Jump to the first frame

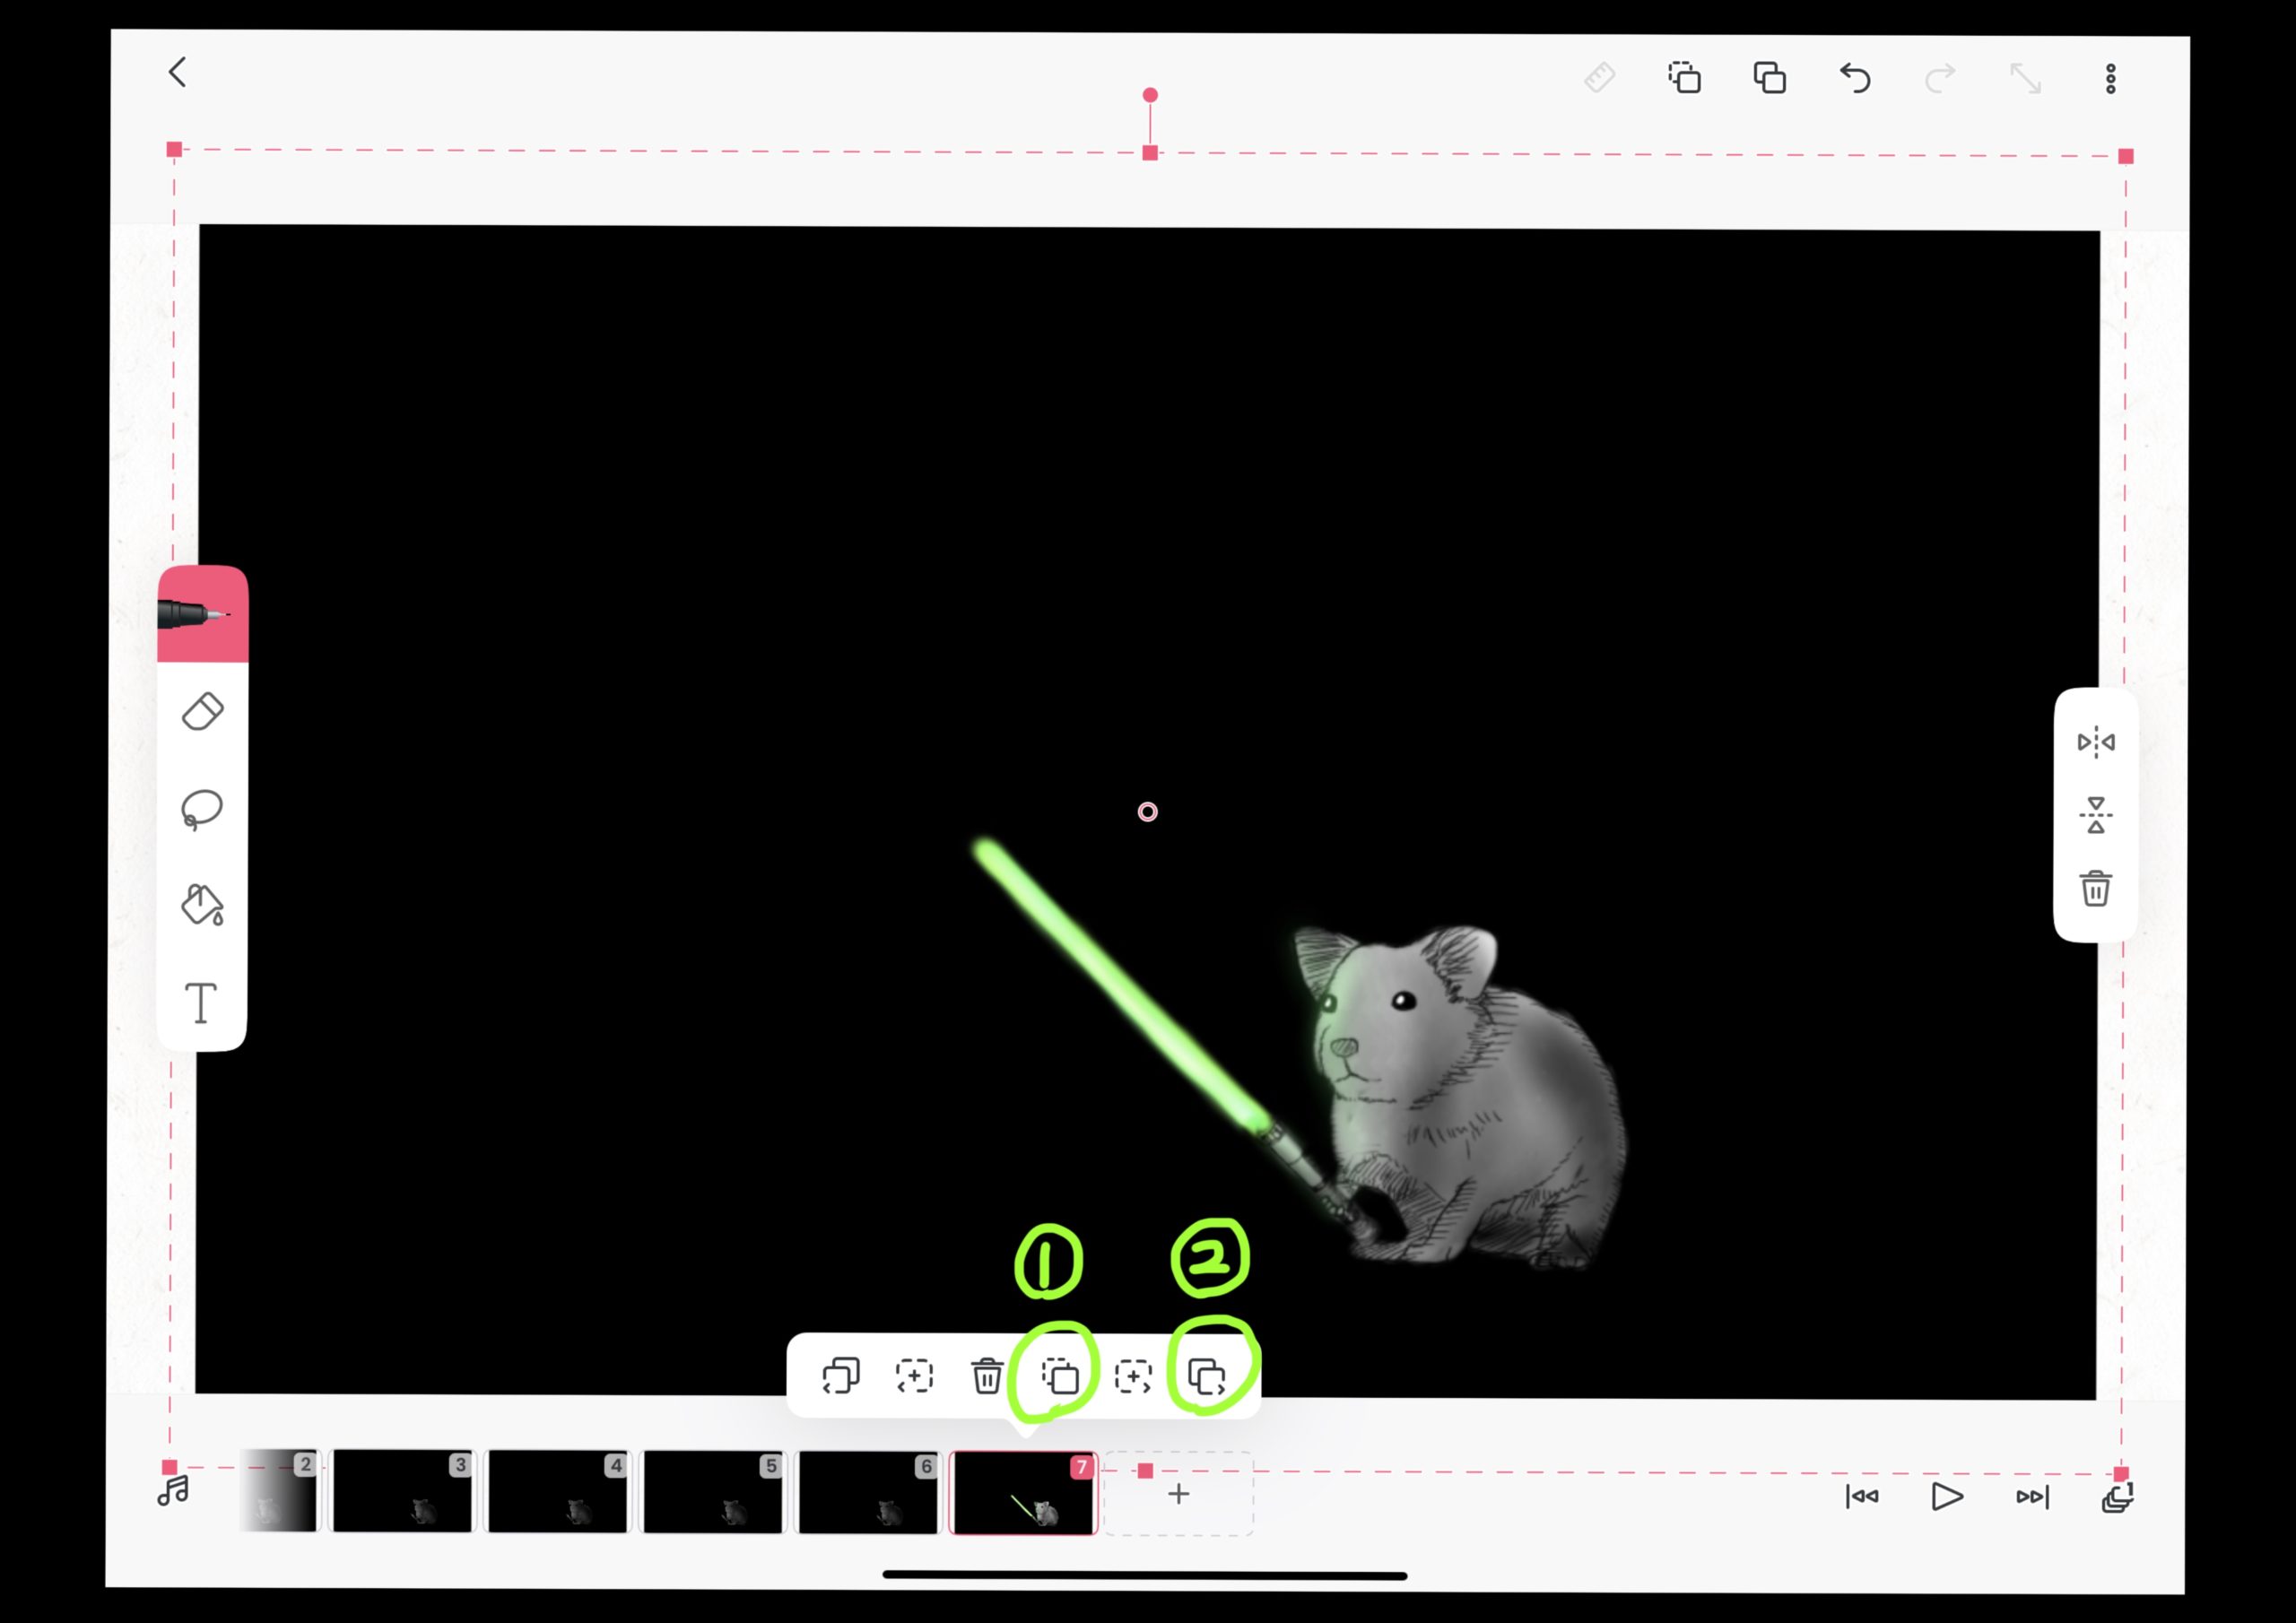1862,1496
